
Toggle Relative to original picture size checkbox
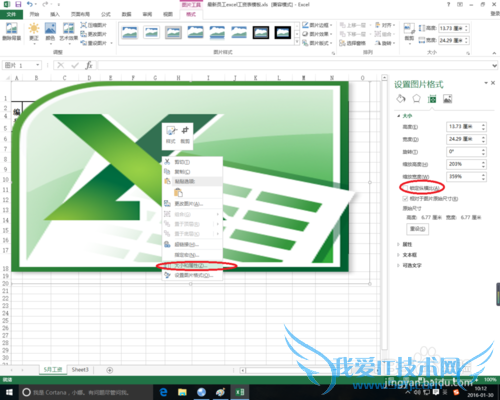(x=405, y=199)
